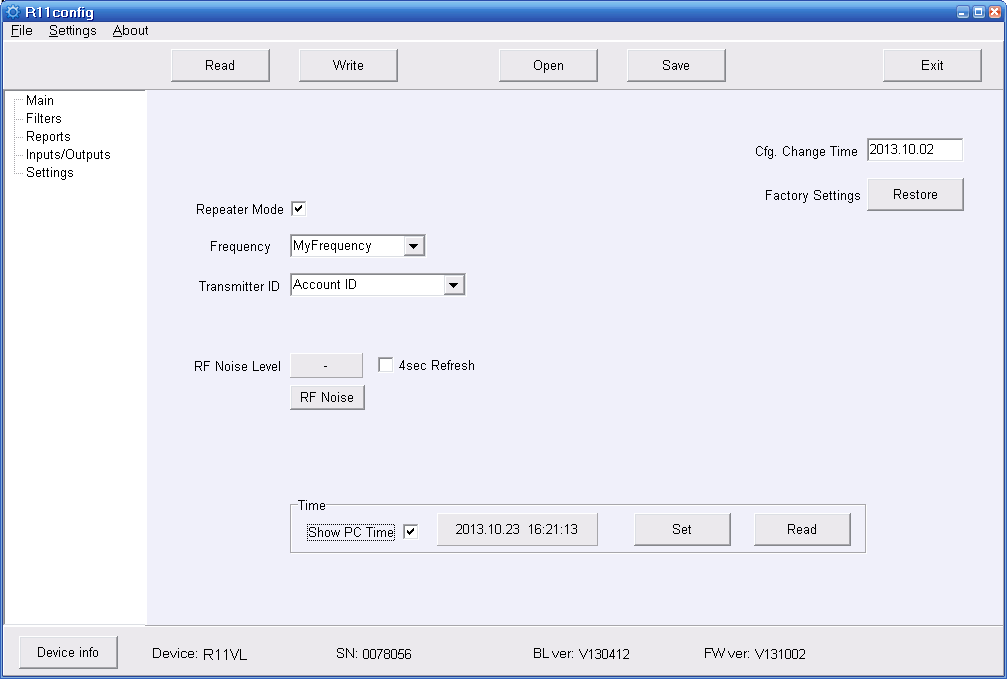The width and height of the screenshot is (1007, 679).
Task: Click the R11config title bar icon
Action: 13,12
